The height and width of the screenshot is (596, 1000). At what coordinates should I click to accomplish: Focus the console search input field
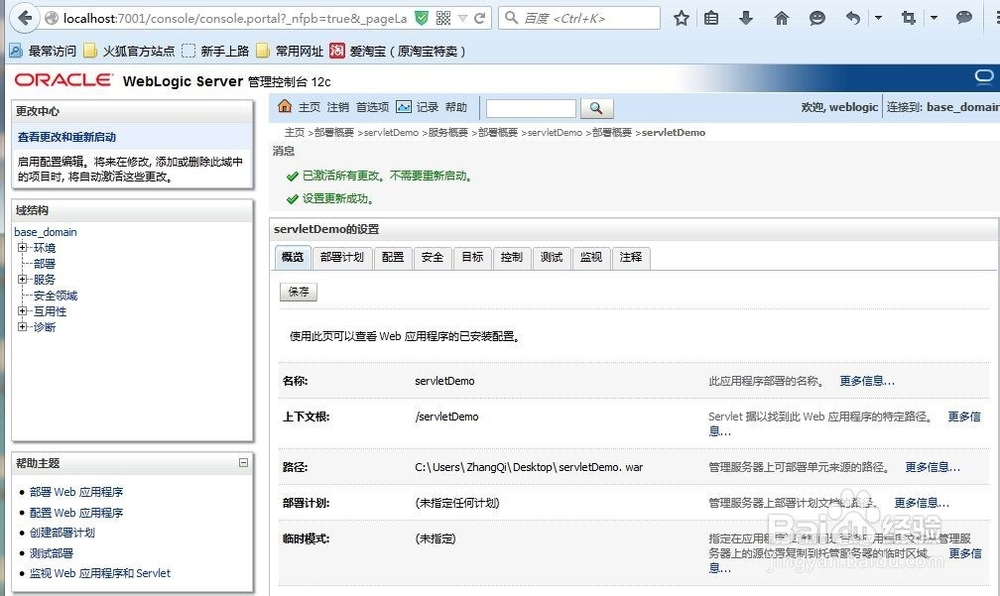(x=531, y=108)
